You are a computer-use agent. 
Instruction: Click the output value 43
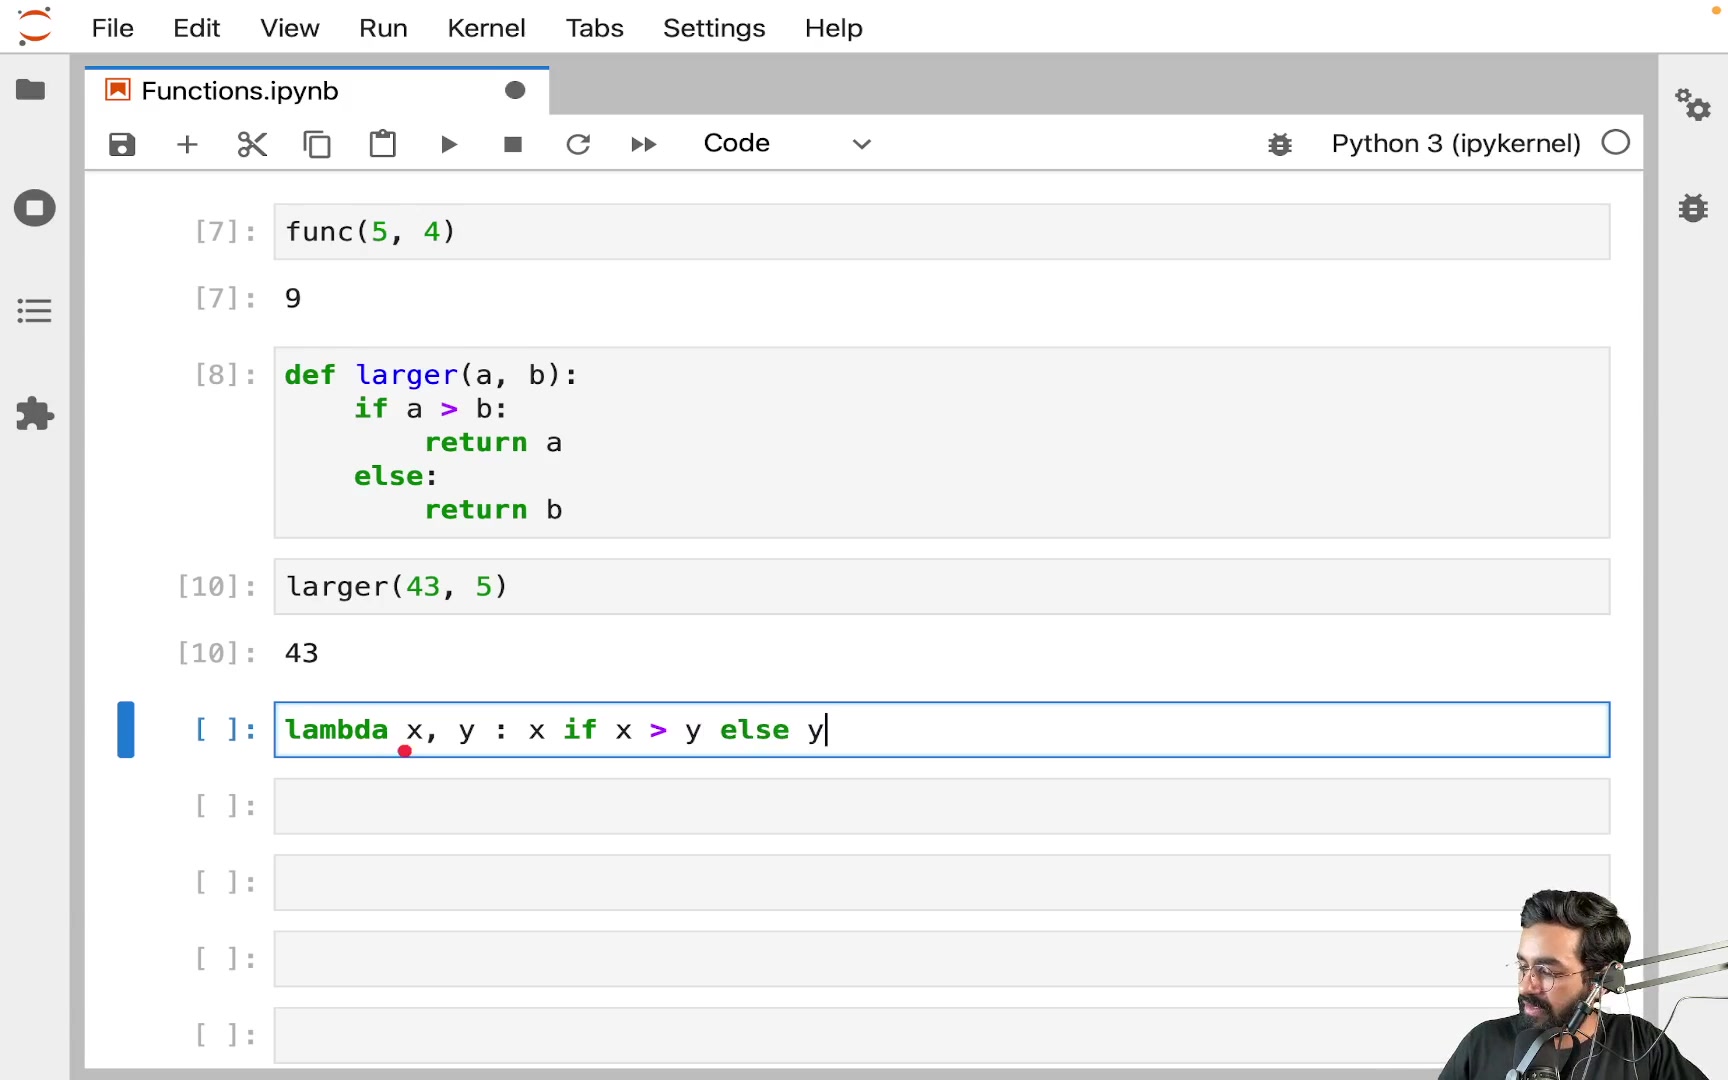point(301,653)
